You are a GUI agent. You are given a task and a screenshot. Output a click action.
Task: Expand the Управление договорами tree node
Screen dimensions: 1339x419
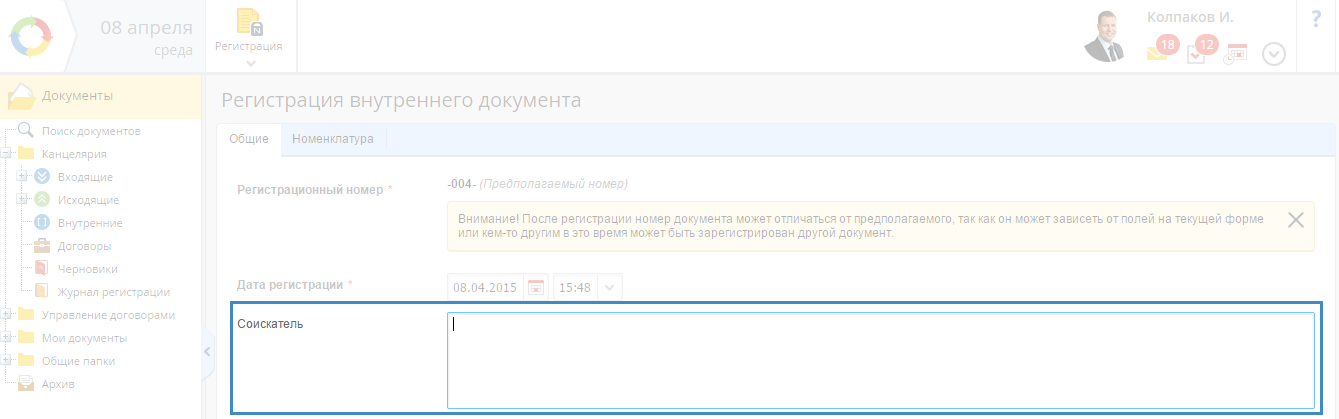click(6, 314)
